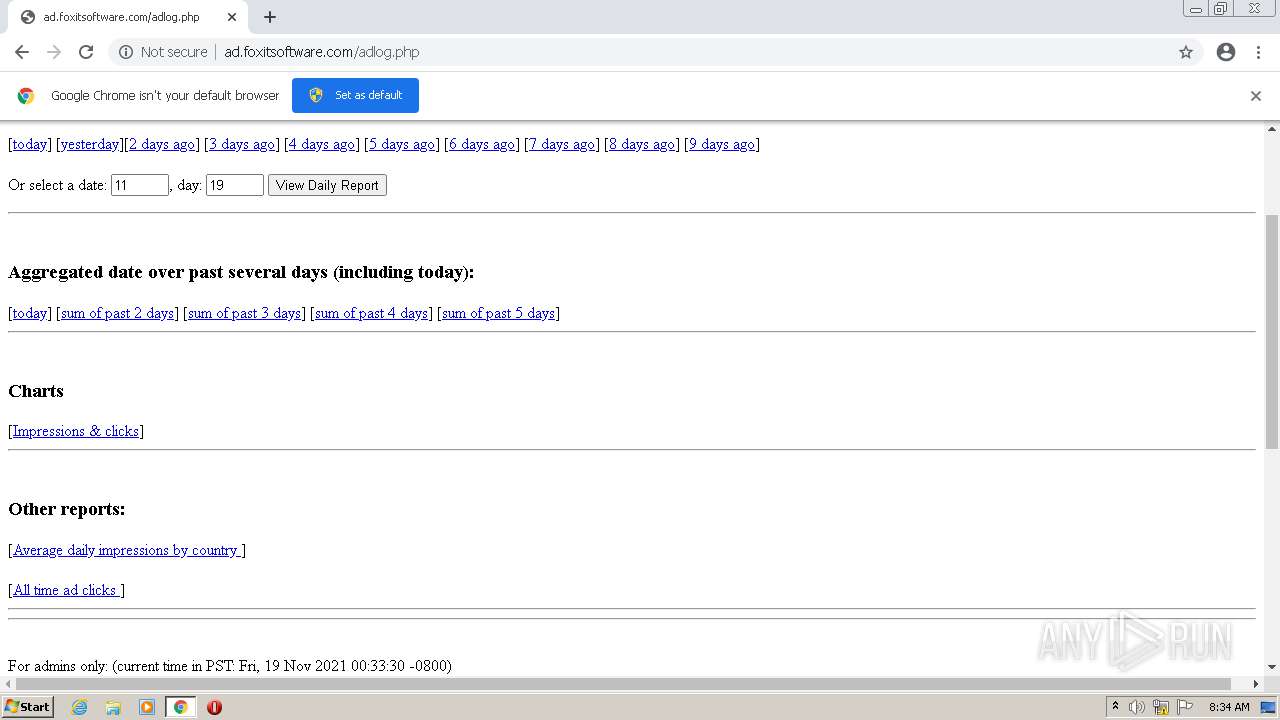
Task: Open the '9 days ago' report
Action: [722, 144]
